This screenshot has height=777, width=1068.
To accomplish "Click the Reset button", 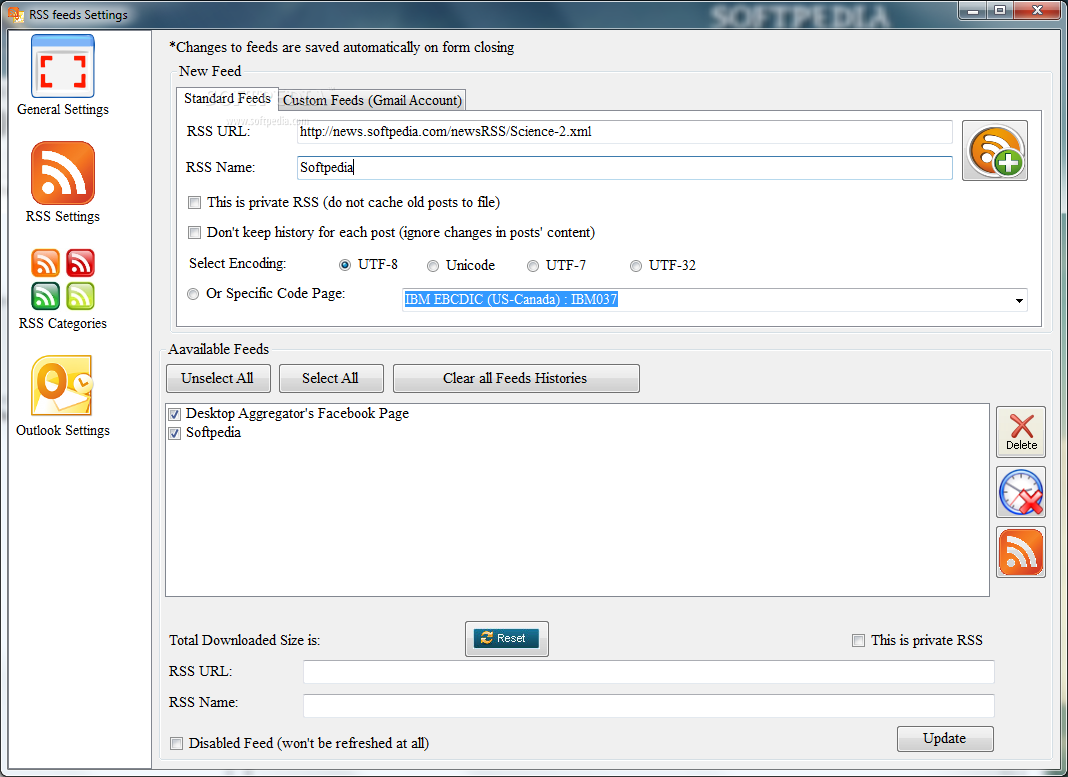I will pyautogui.click(x=506, y=638).
